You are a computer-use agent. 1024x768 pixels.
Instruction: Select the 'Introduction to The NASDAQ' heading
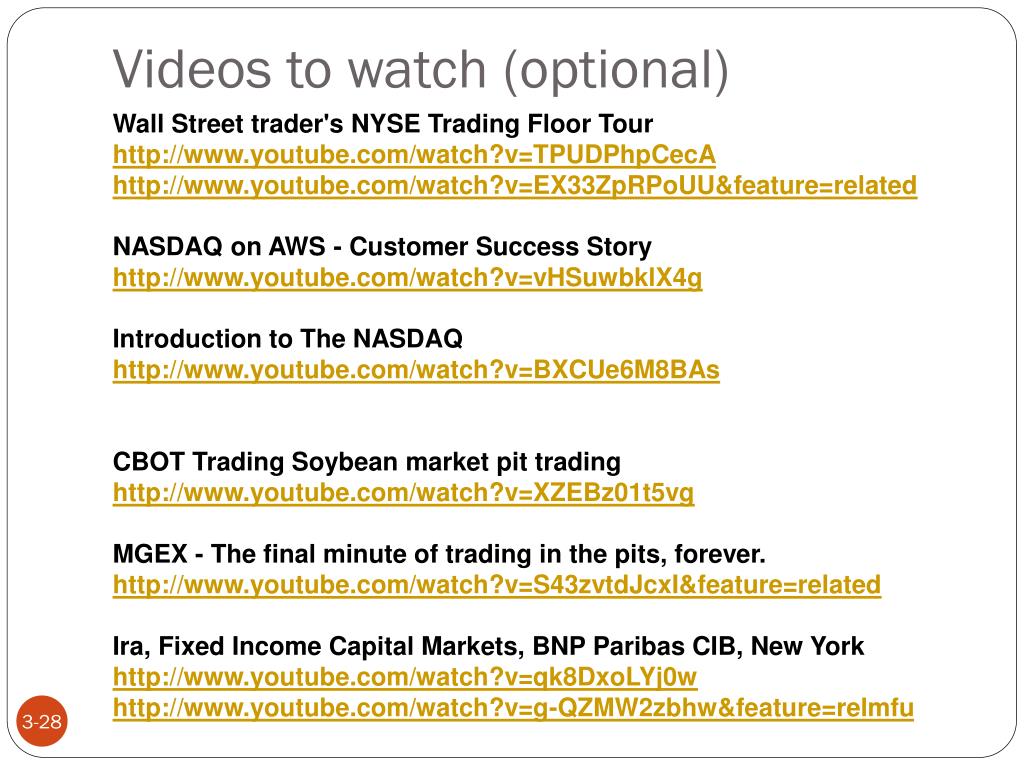[287, 339]
